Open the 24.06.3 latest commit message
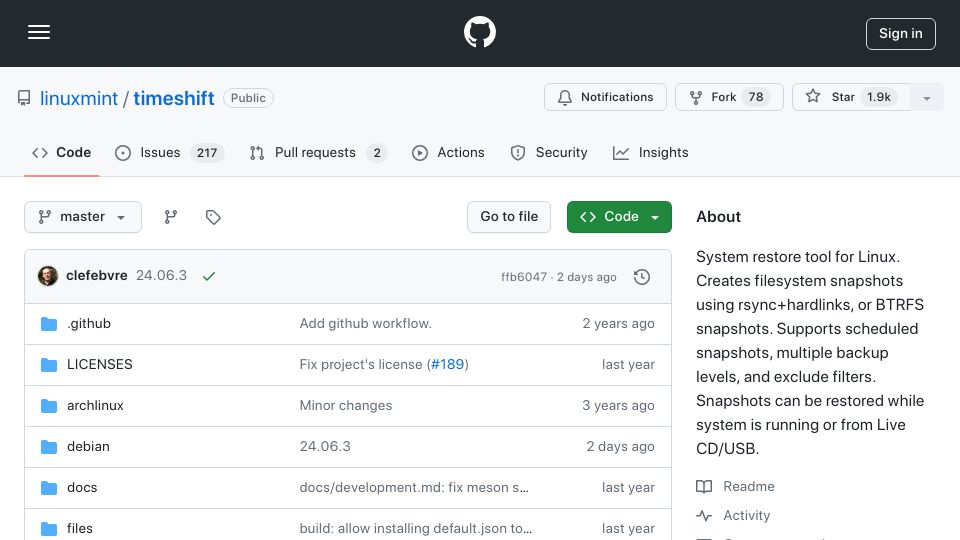Screen dimensions: 960x540 (162, 276)
